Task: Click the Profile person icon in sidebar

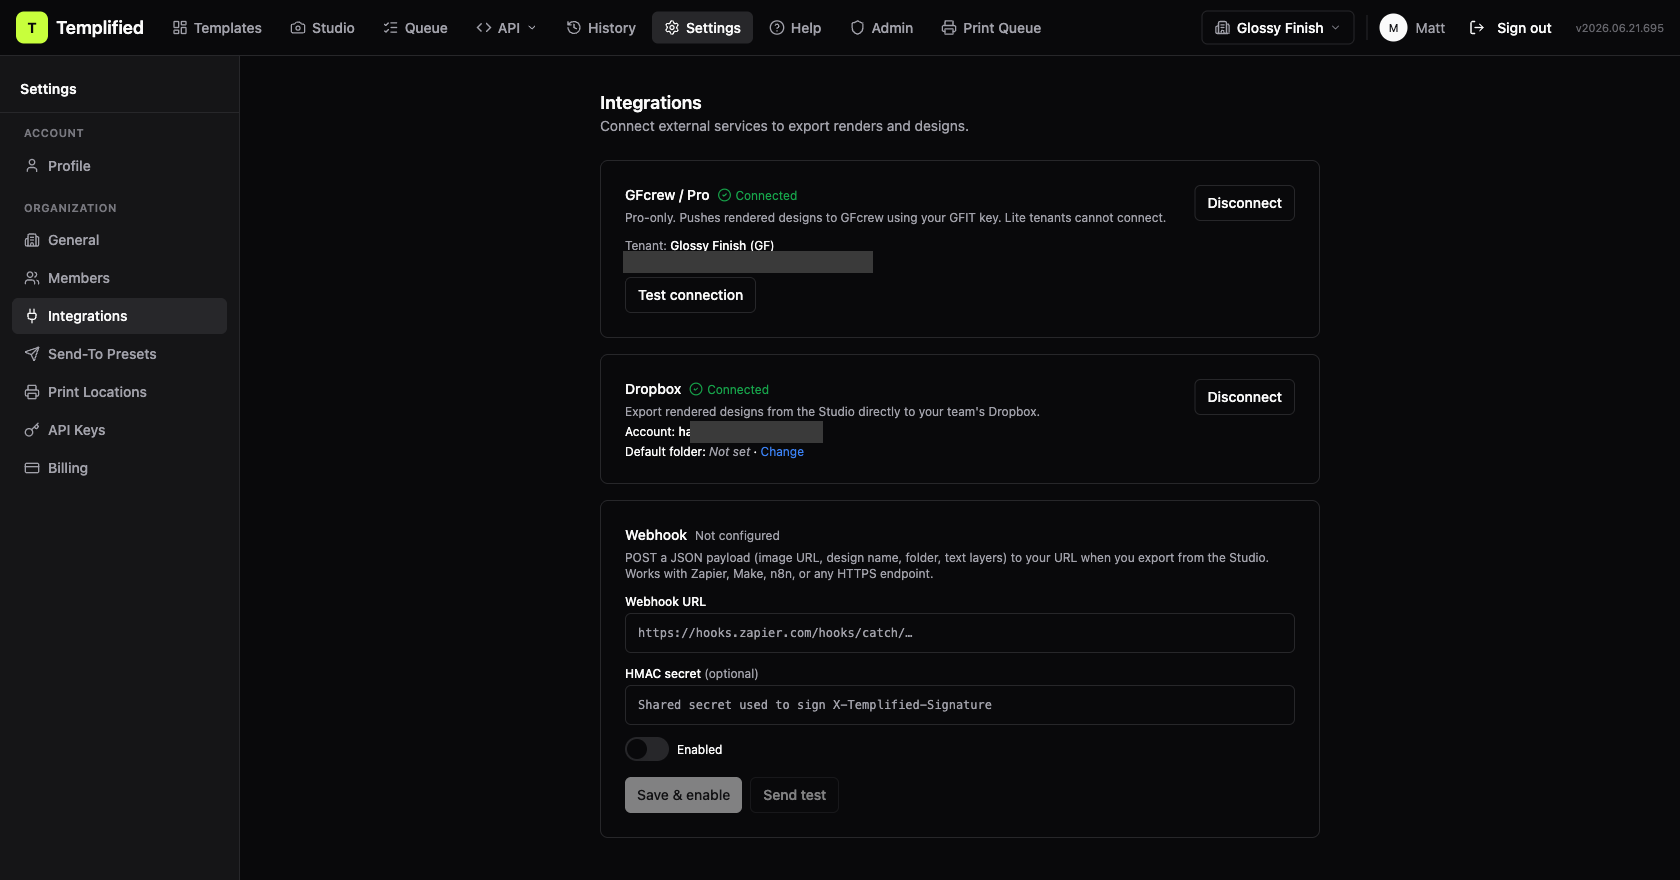Action: coord(32,166)
